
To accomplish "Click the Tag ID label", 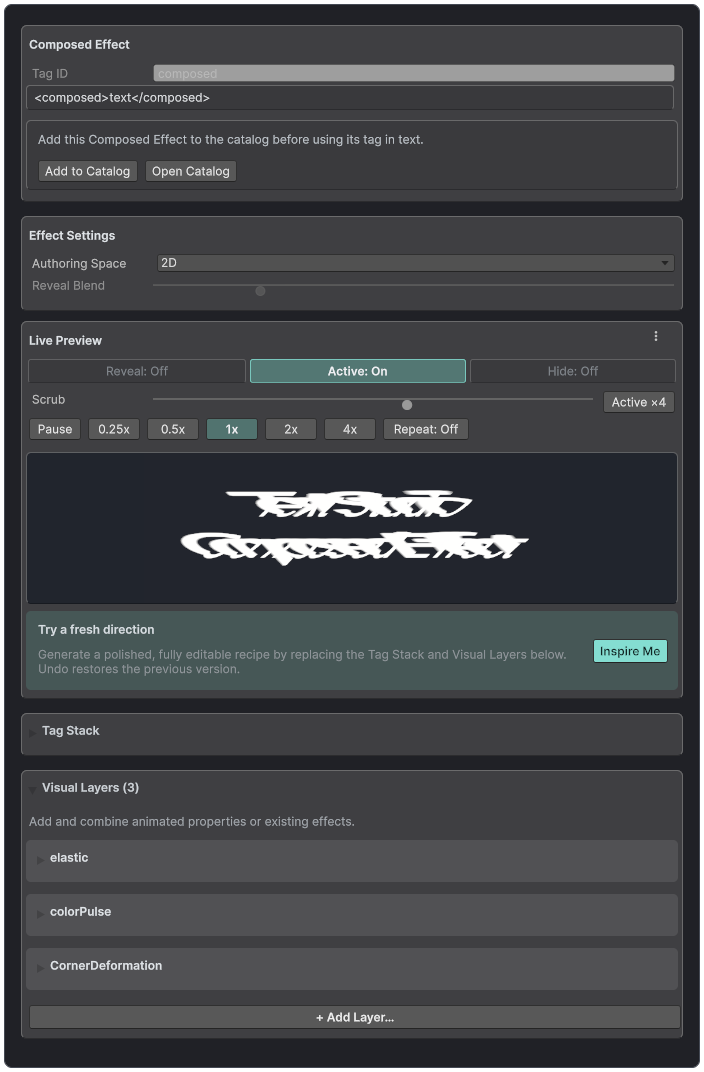I will pyautogui.click(x=50, y=74).
